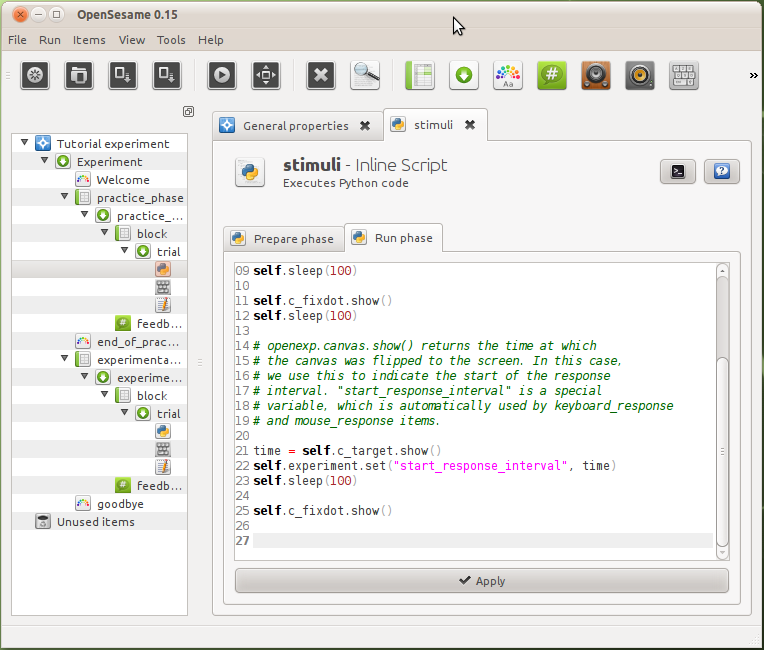Add a keyboard response item from toolbar
Viewport: 764px width, 650px height.
(x=684, y=75)
